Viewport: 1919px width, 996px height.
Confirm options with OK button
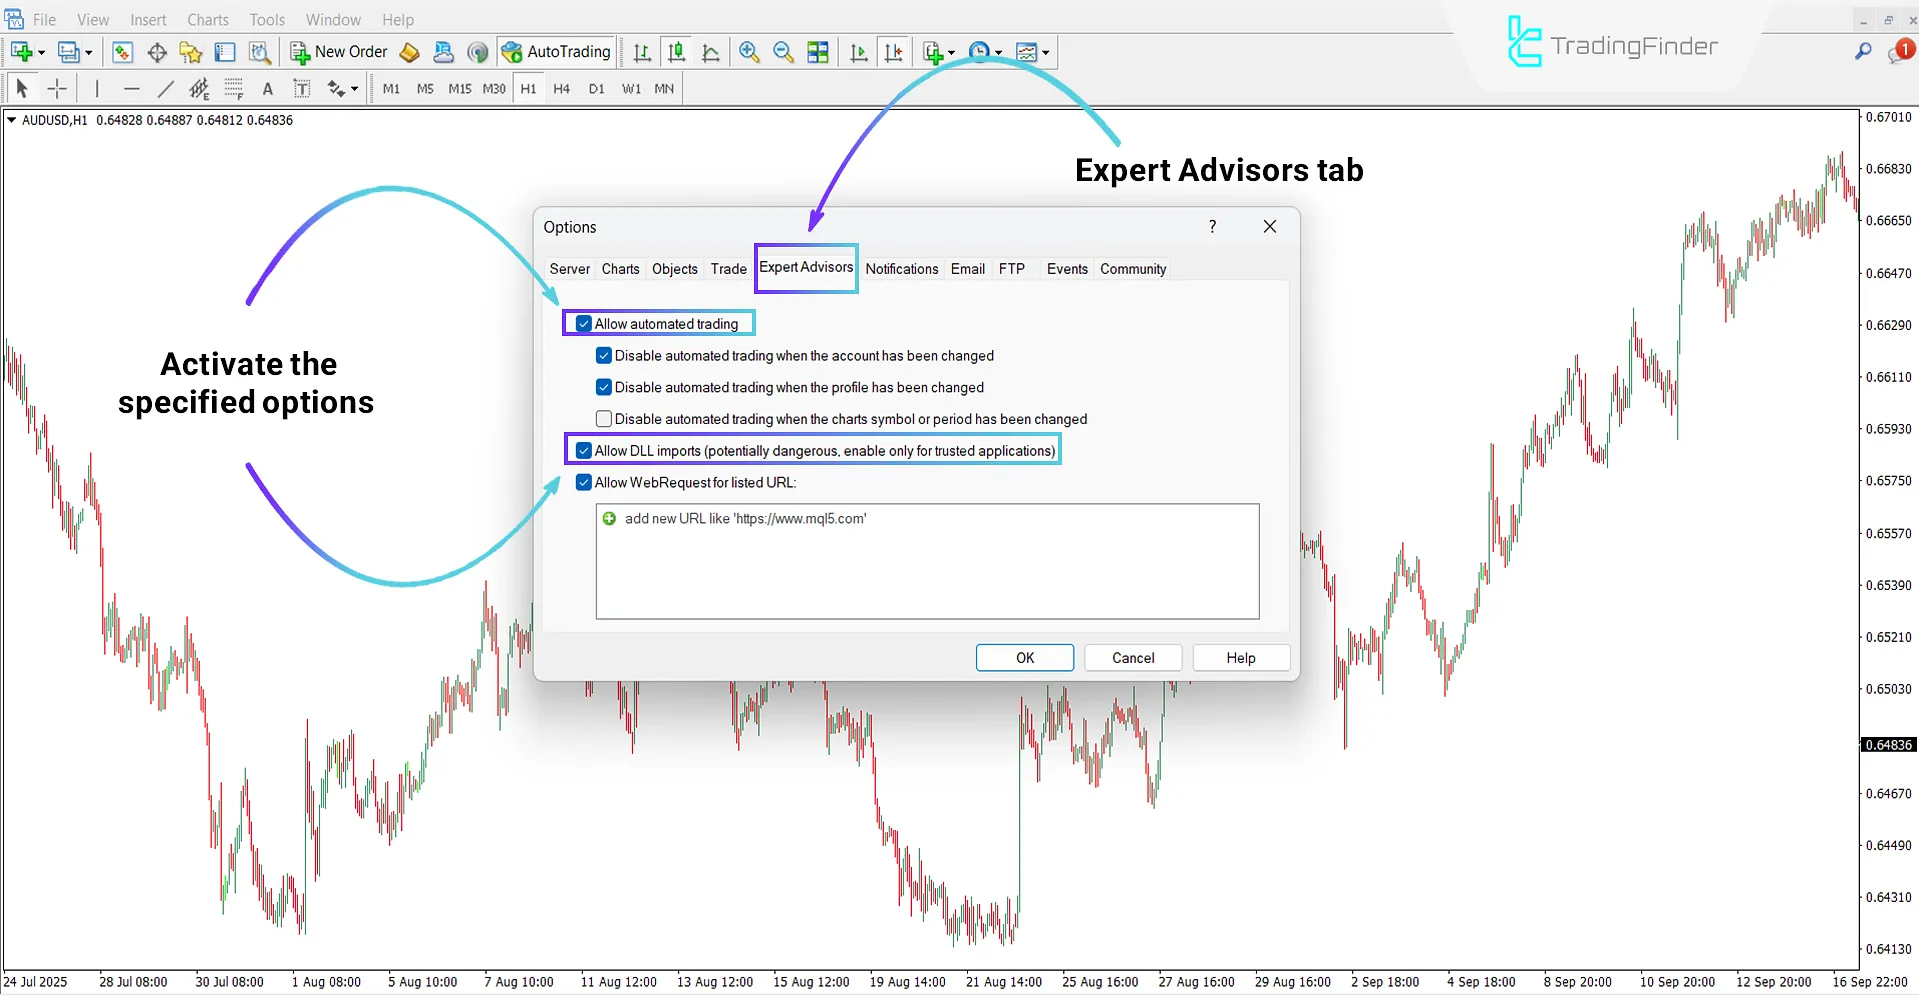(x=1023, y=657)
